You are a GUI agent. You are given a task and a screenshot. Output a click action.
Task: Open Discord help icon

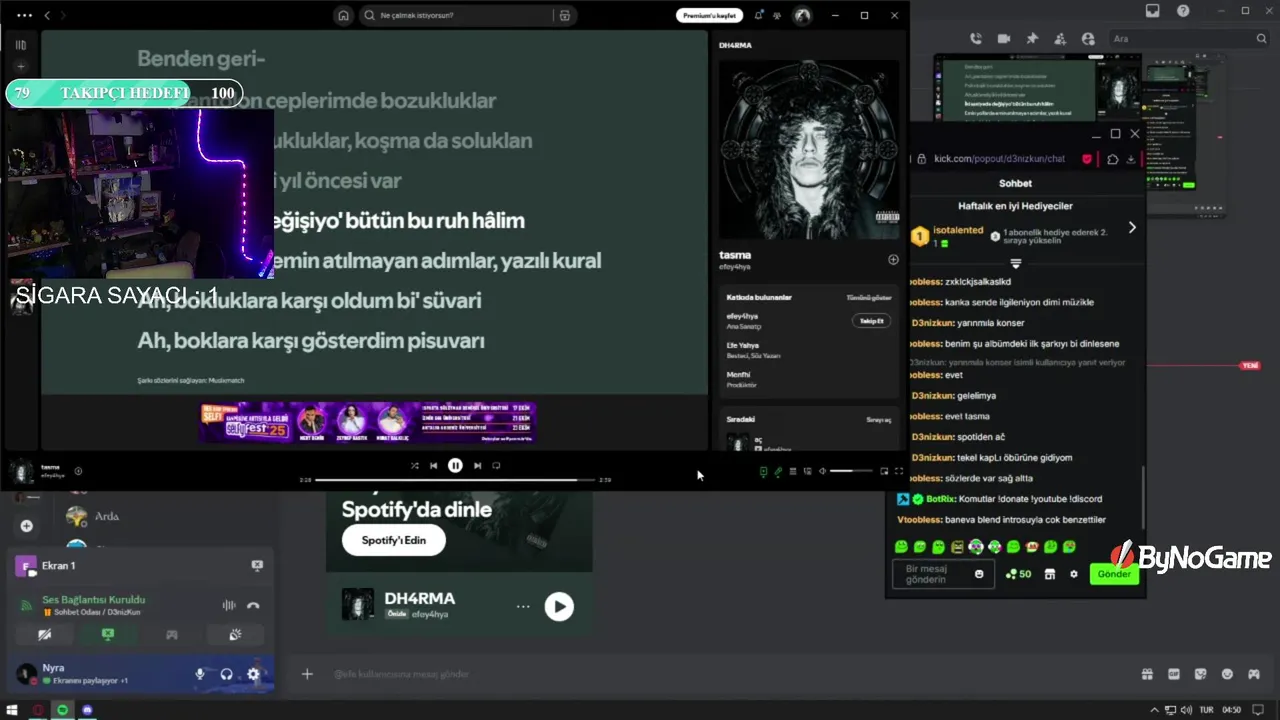[1183, 11]
